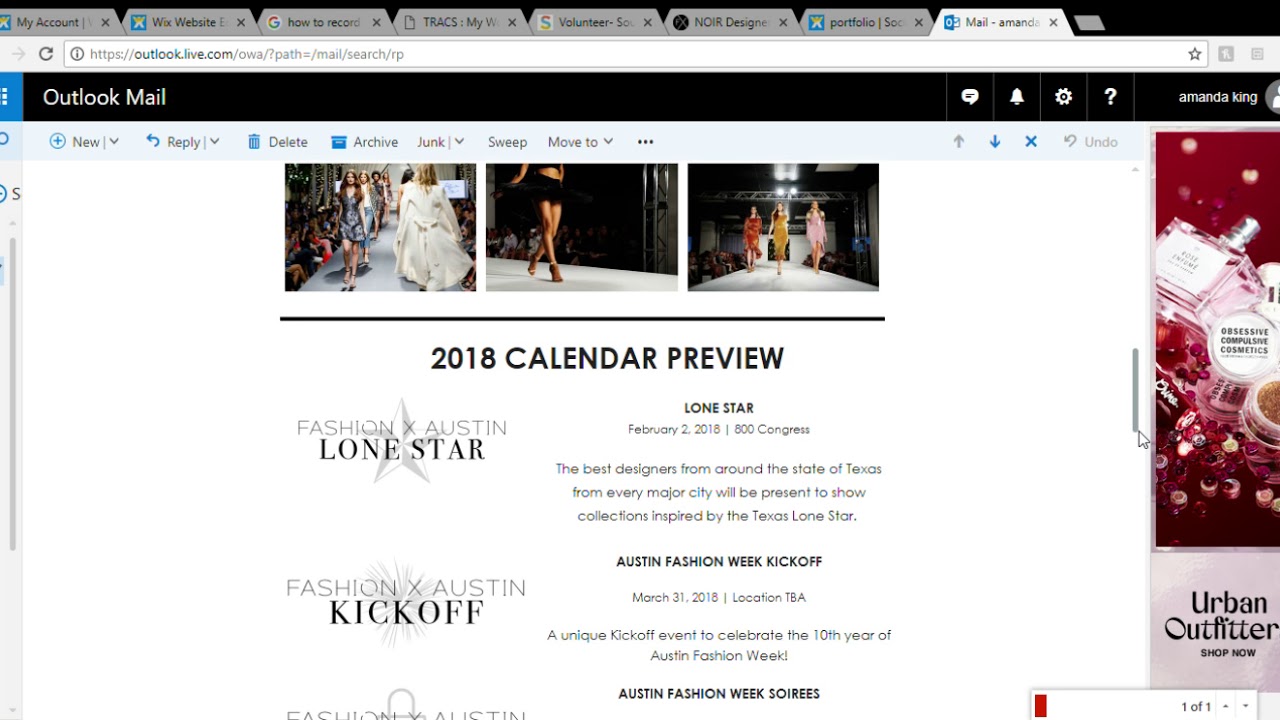Click AUSTIN FASHION WEEK KICKOFF heading
The height and width of the screenshot is (720, 1280).
[719, 562]
